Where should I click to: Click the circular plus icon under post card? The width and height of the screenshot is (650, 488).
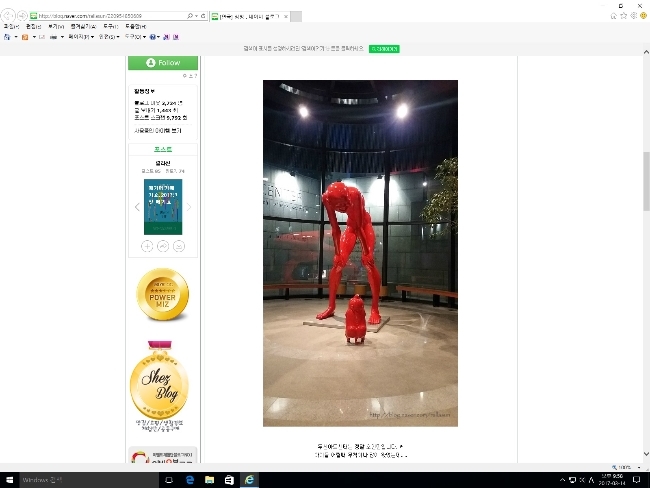pos(147,246)
